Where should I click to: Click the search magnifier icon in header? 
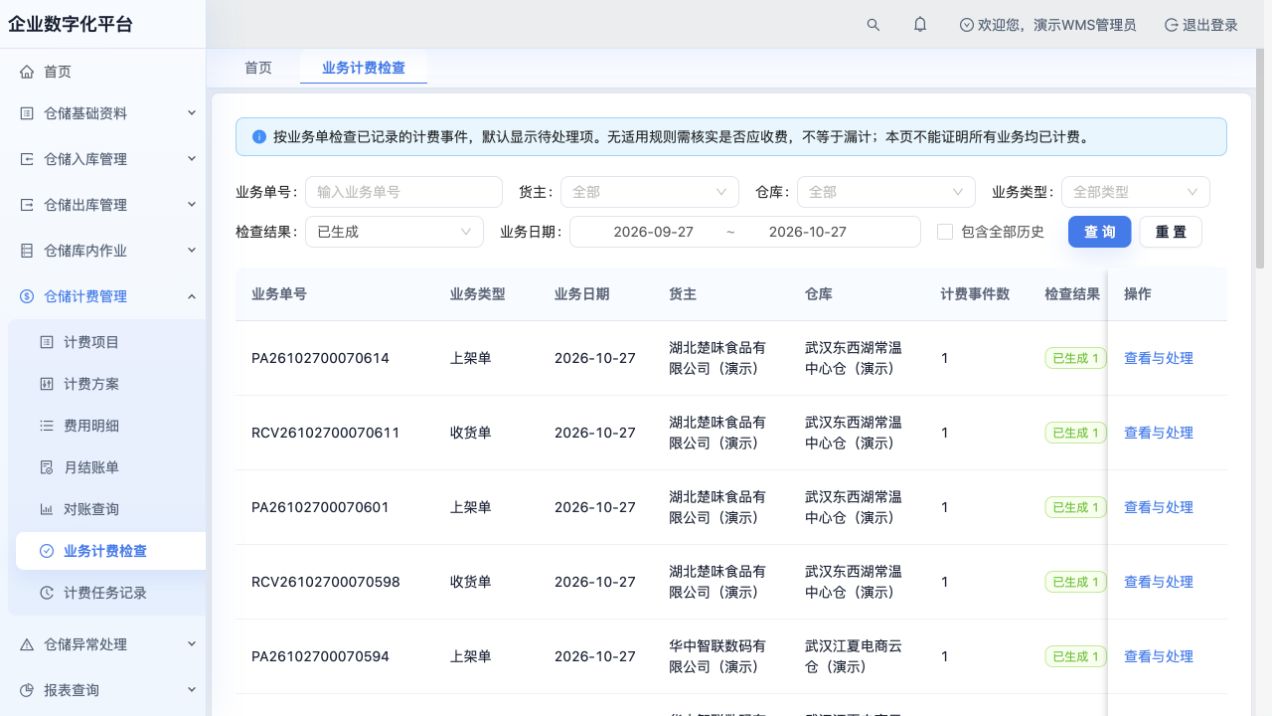click(x=873, y=25)
